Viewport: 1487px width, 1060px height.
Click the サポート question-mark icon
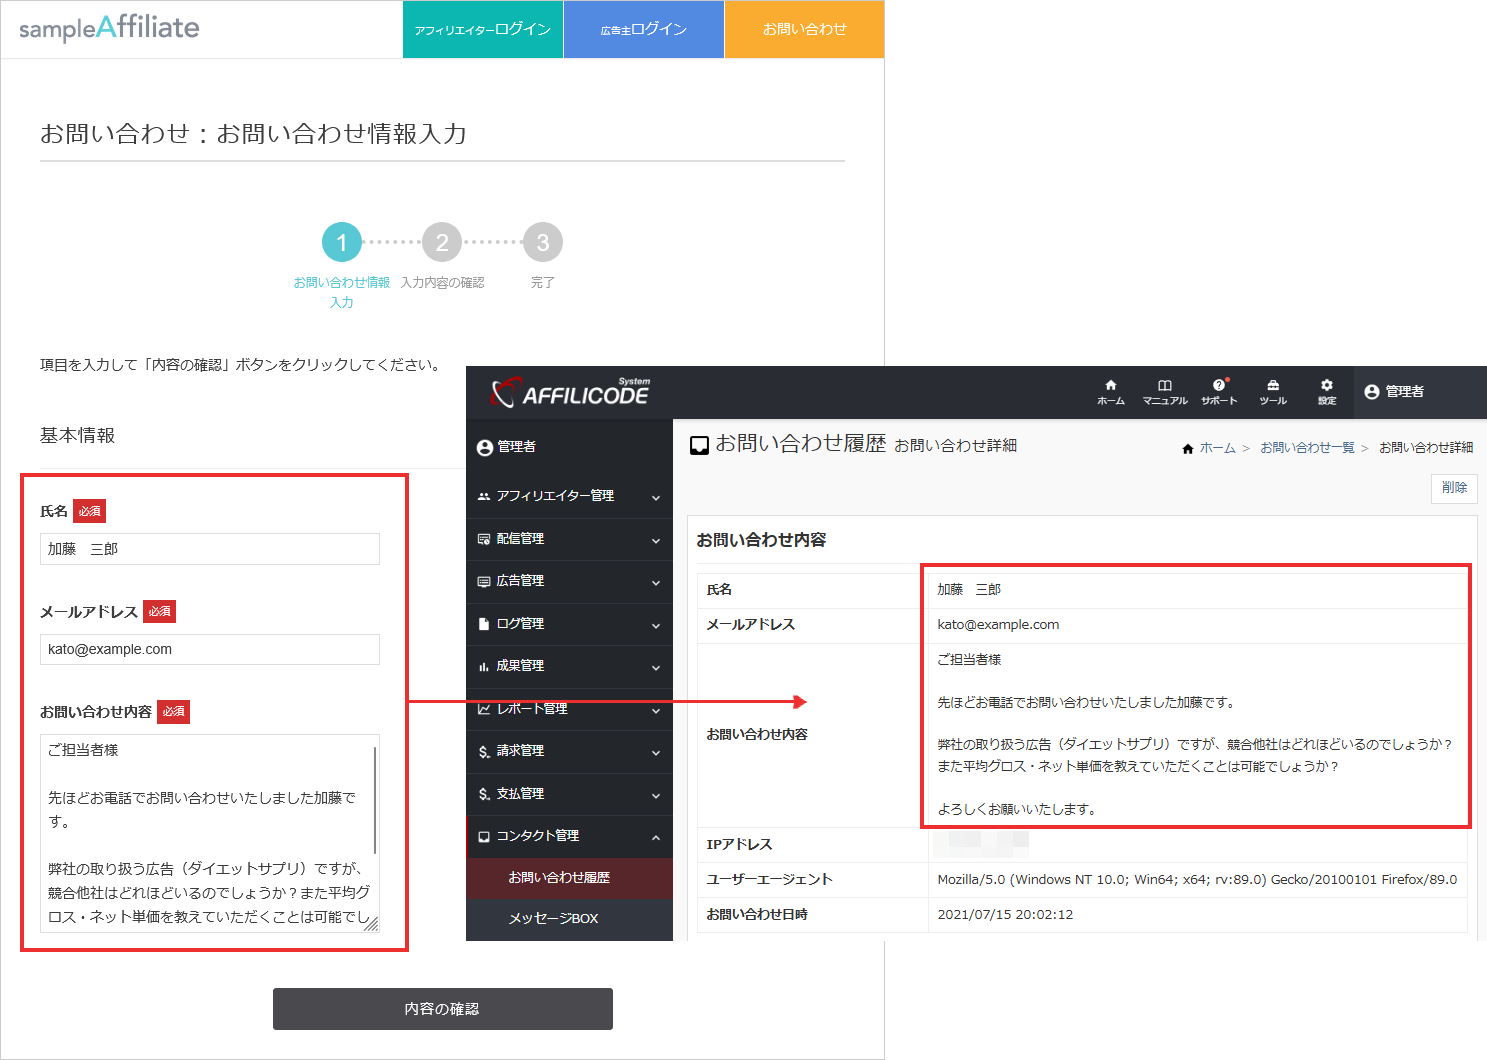(x=1219, y=390)
